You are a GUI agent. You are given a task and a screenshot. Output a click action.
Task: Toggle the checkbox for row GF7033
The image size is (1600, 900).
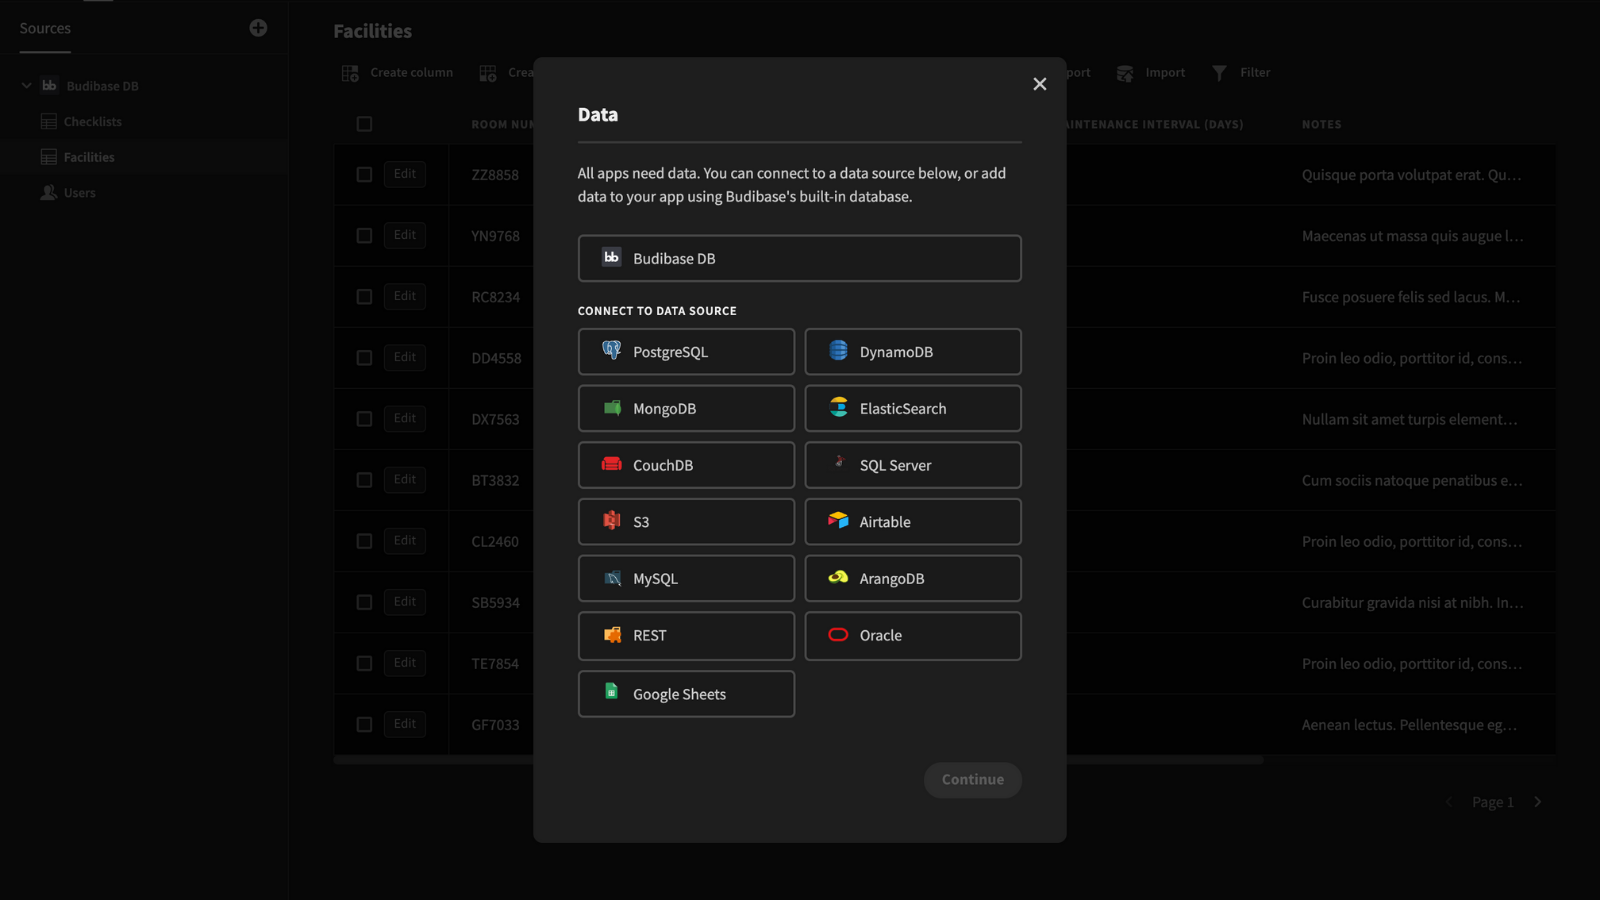[364, 724]
